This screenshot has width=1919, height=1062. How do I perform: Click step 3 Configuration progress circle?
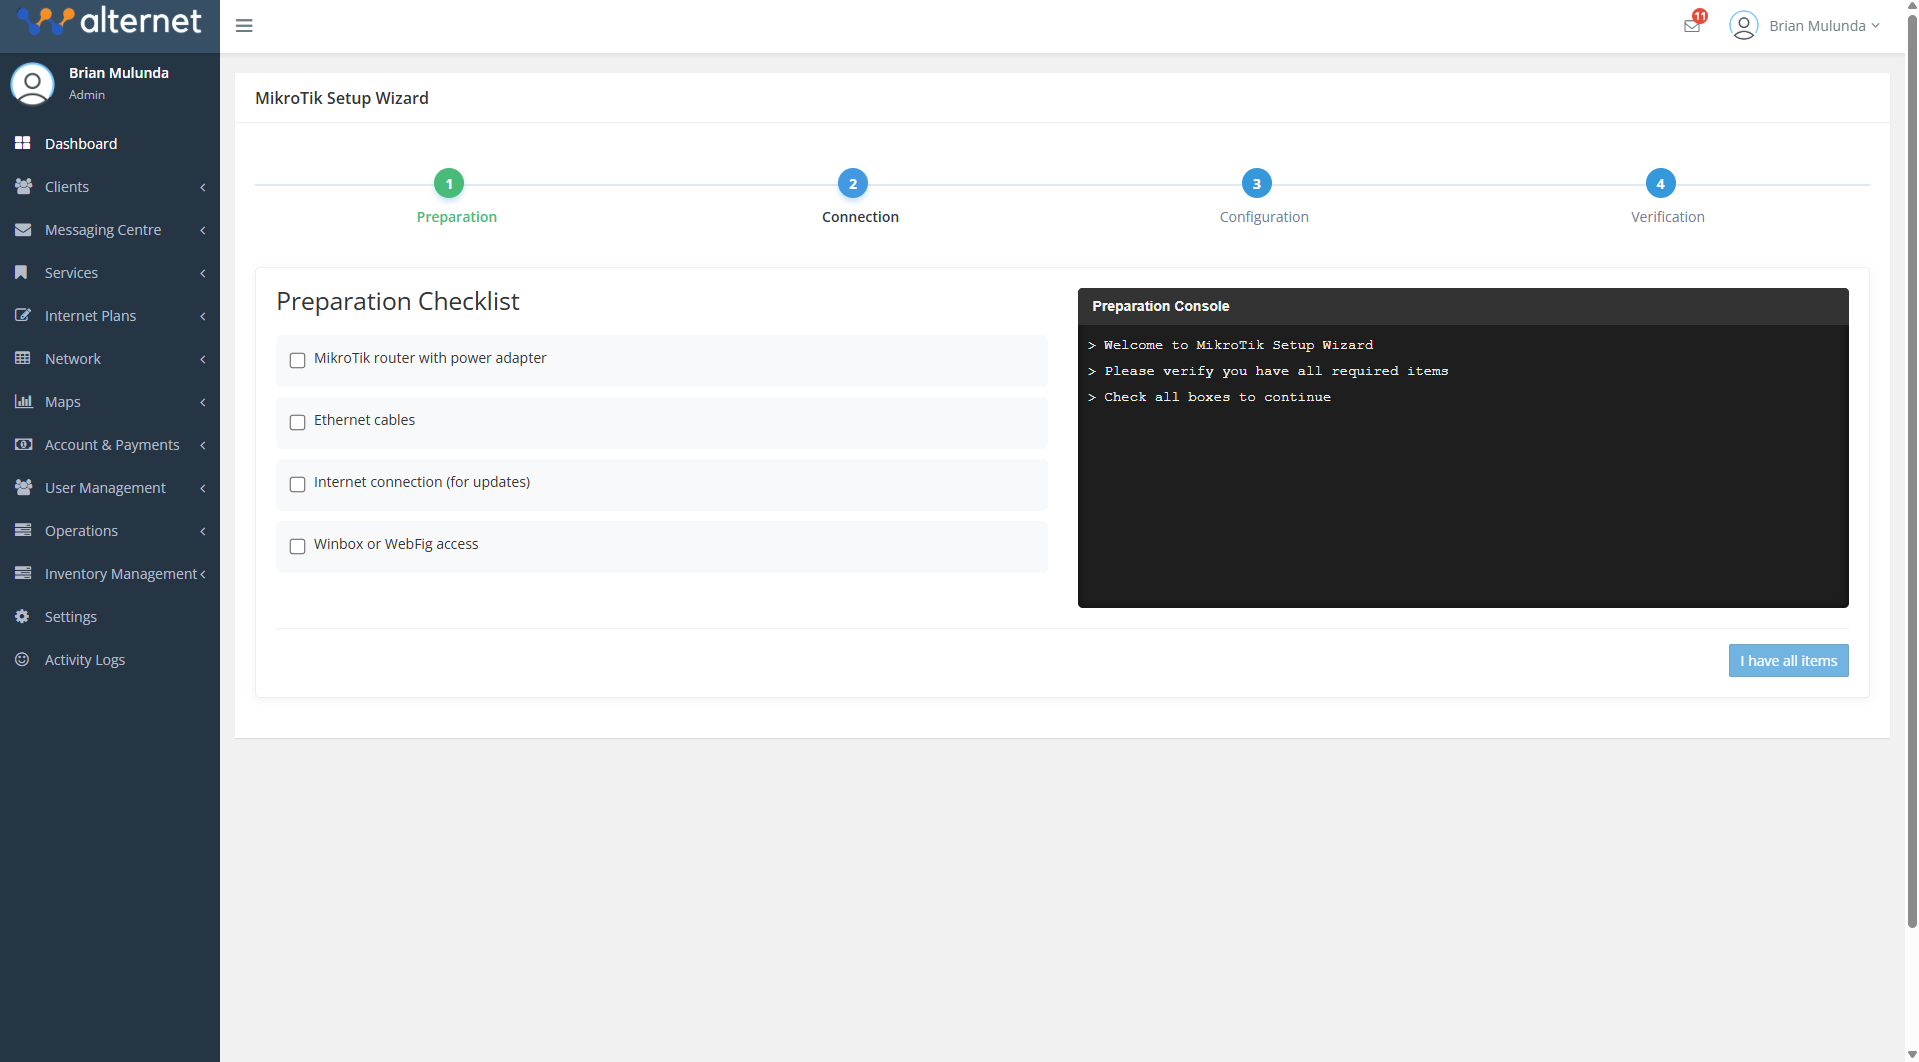click(1256, 183)
